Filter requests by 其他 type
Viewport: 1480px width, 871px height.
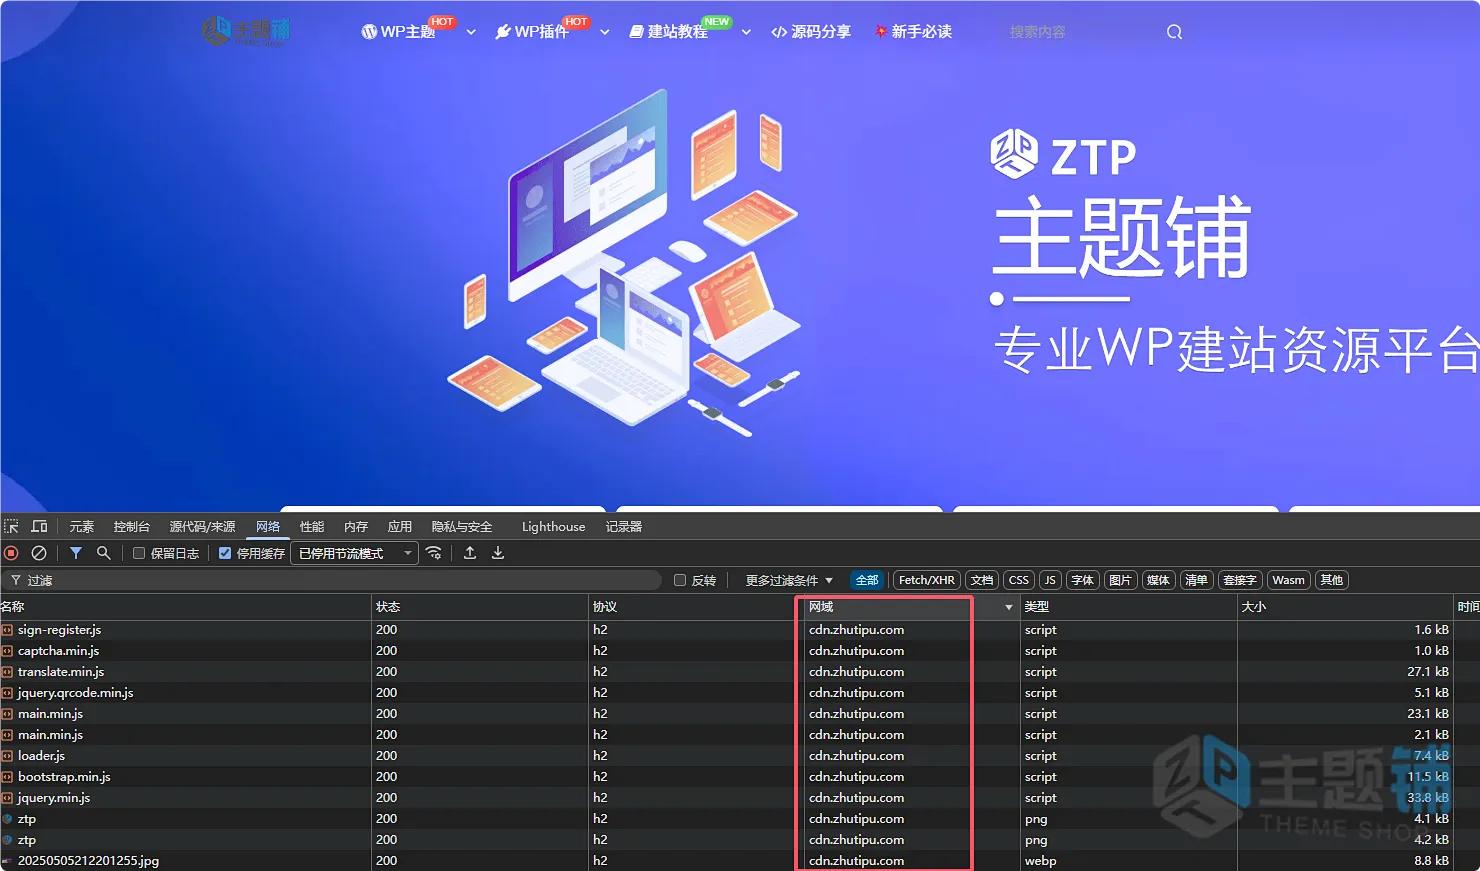tap(1332, 580)
